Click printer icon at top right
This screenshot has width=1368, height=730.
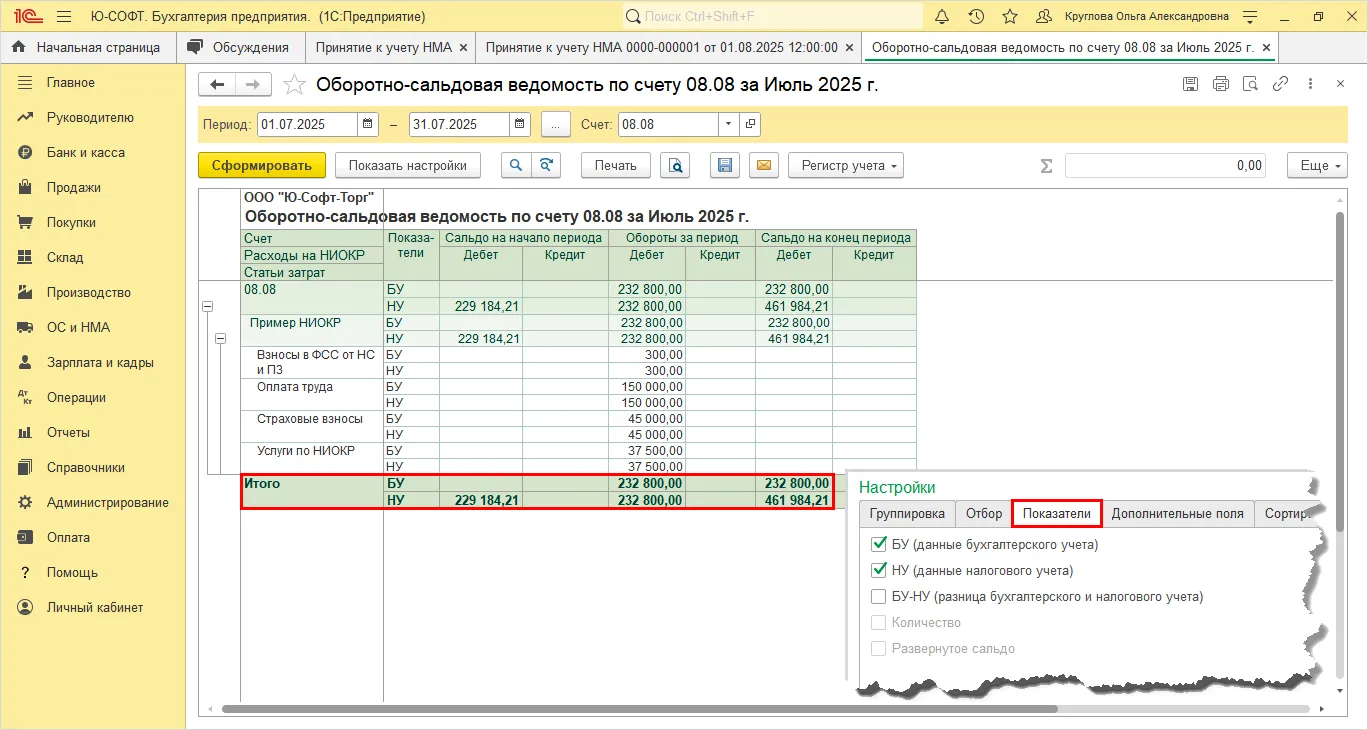[x=1220, y=85]
